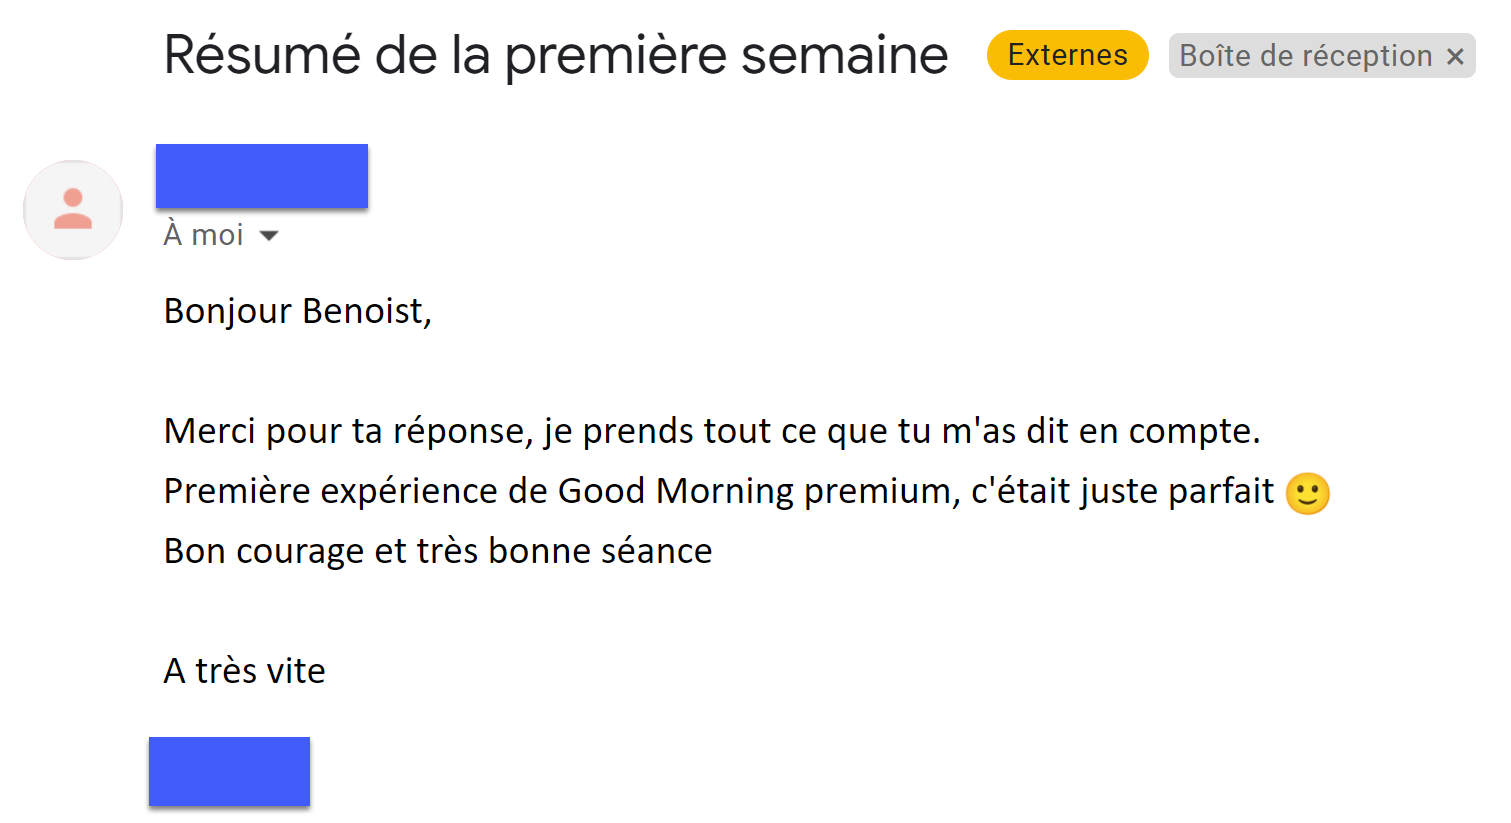Expand recipient details arrow next to À moi

tap(268, 236)
